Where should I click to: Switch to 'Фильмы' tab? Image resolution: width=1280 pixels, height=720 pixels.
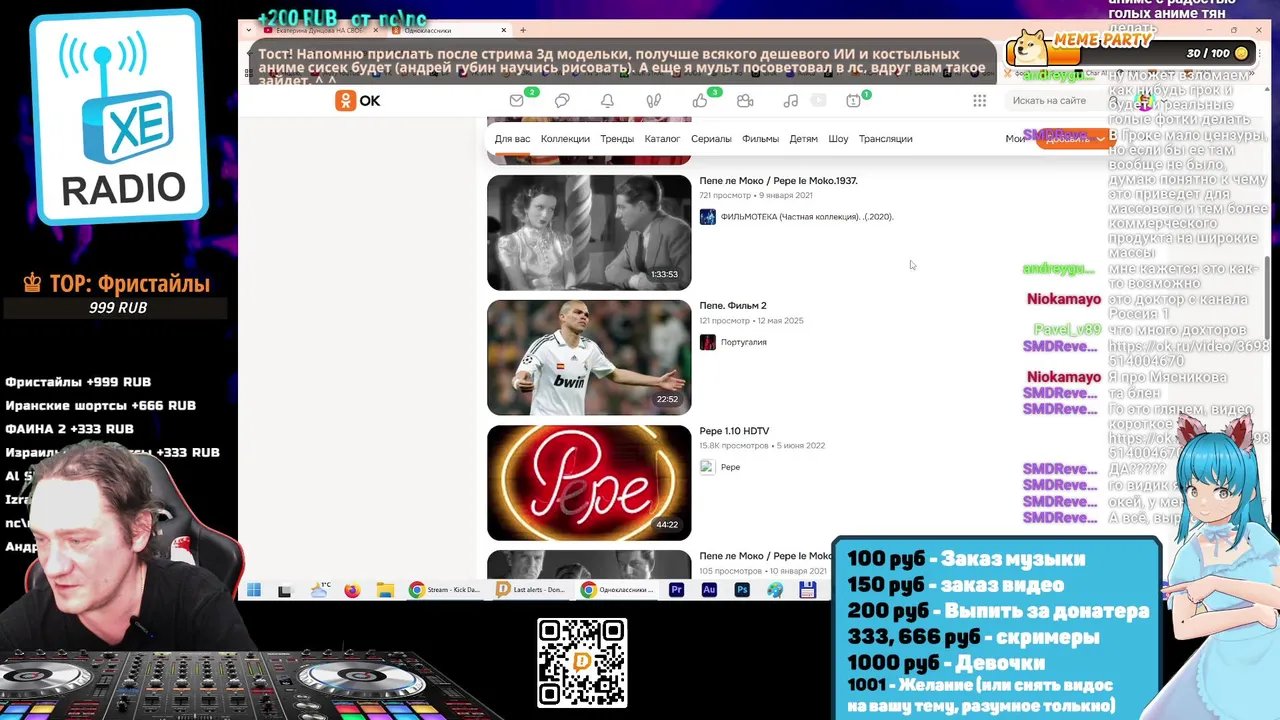coord(760,139)
